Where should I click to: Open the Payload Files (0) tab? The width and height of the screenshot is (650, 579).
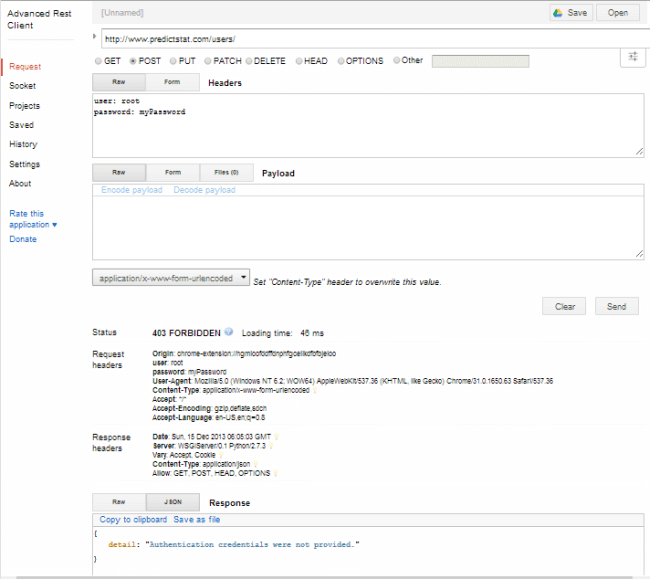226,172
